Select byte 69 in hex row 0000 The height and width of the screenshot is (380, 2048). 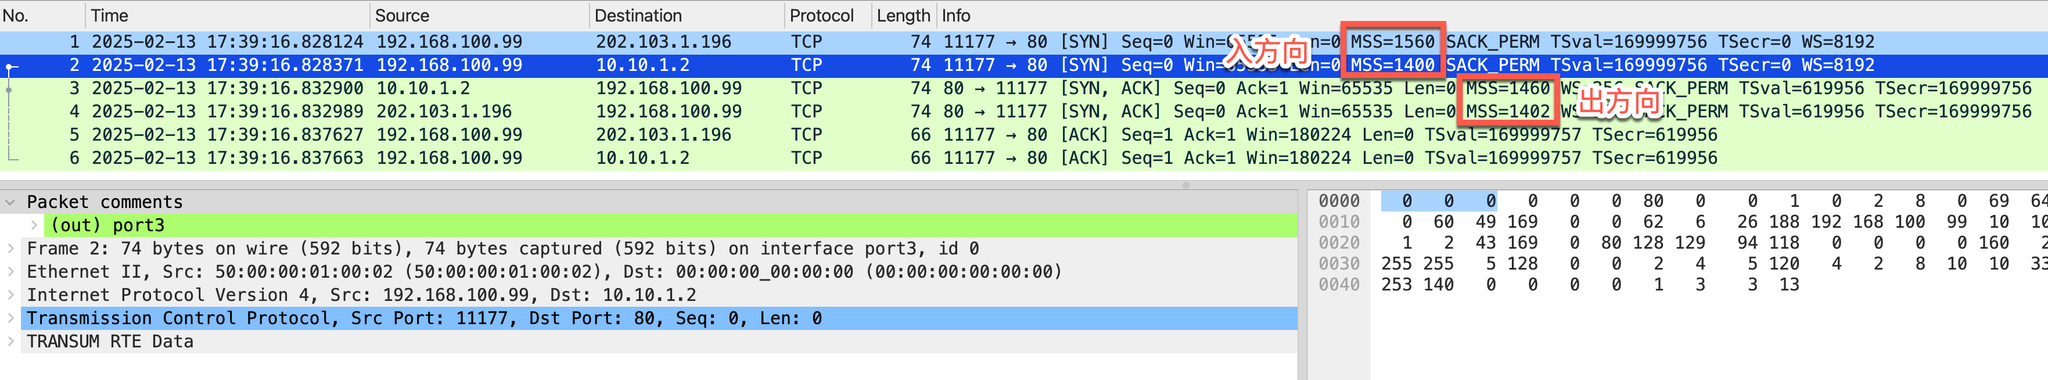pyautogui.click(x=1998, y=201)
